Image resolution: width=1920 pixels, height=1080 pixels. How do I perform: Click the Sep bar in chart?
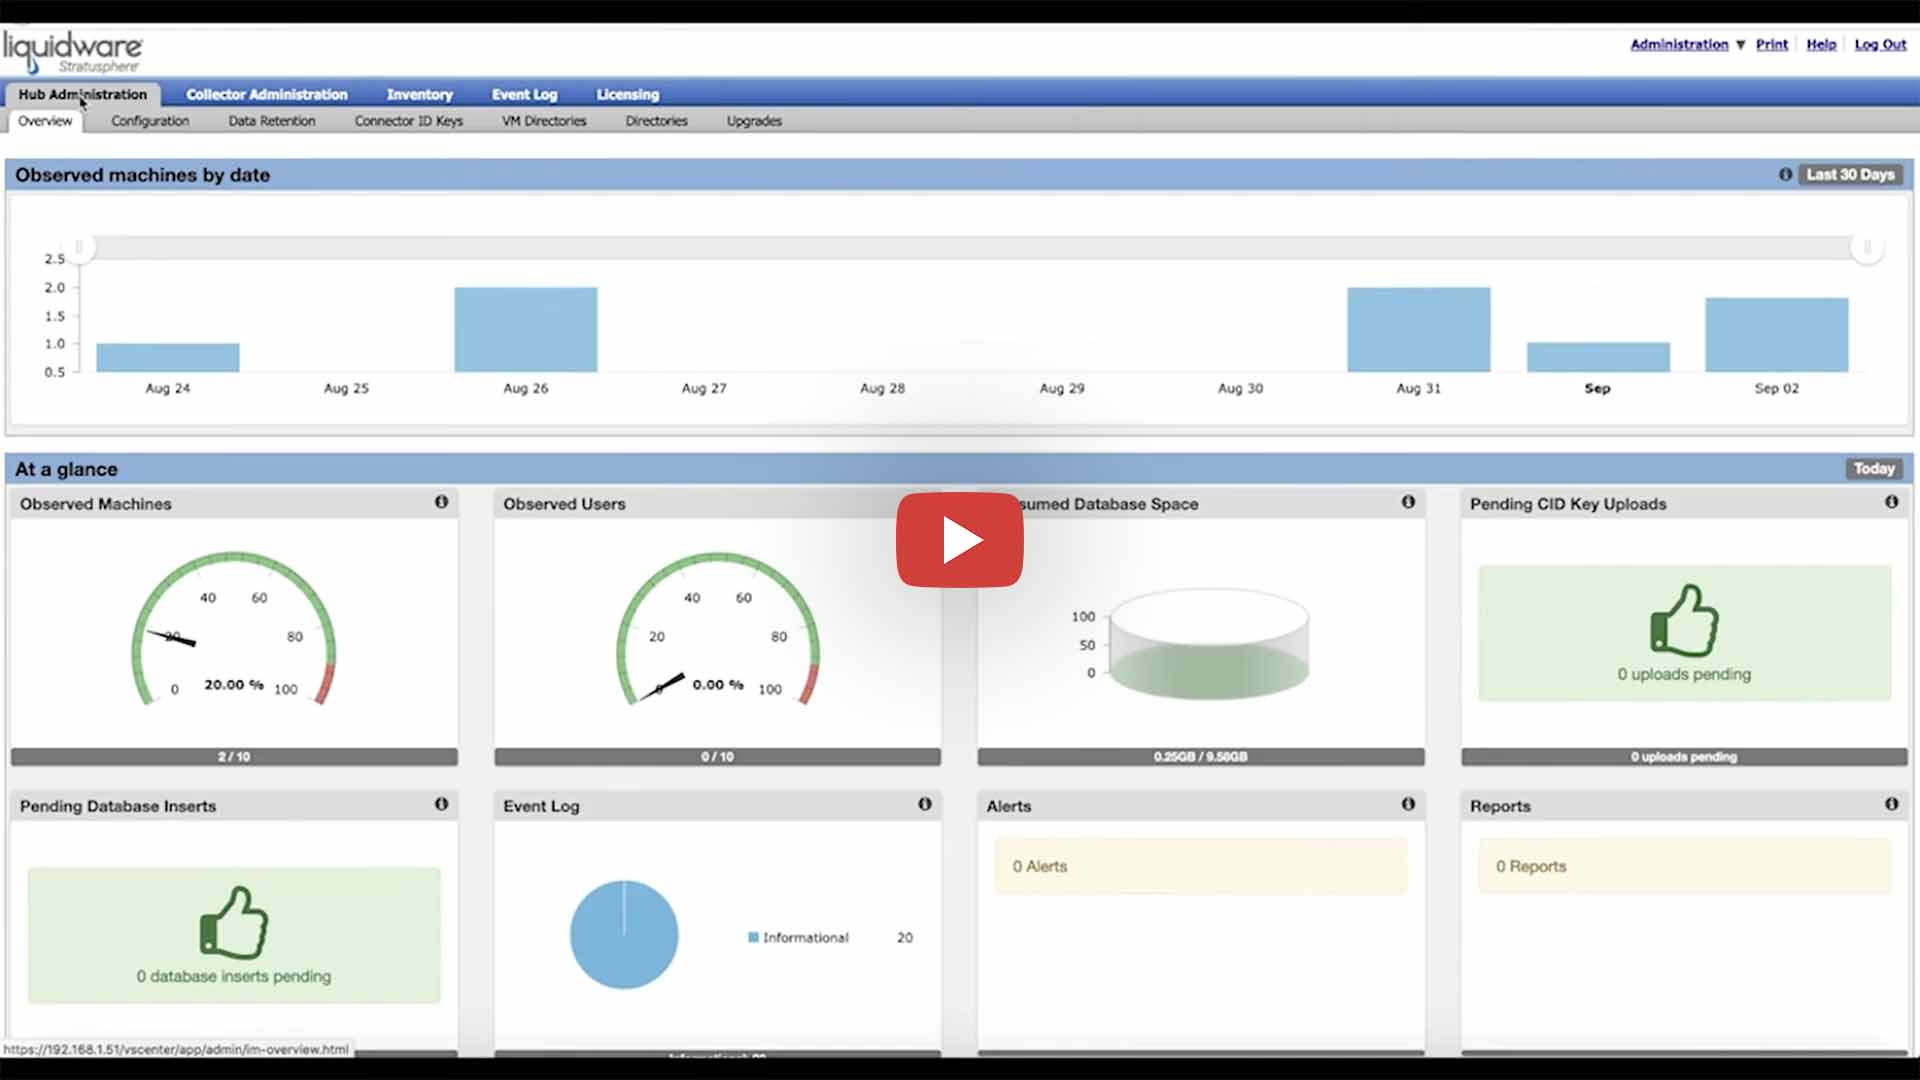pyautogui.click(x=1598, y=357)
